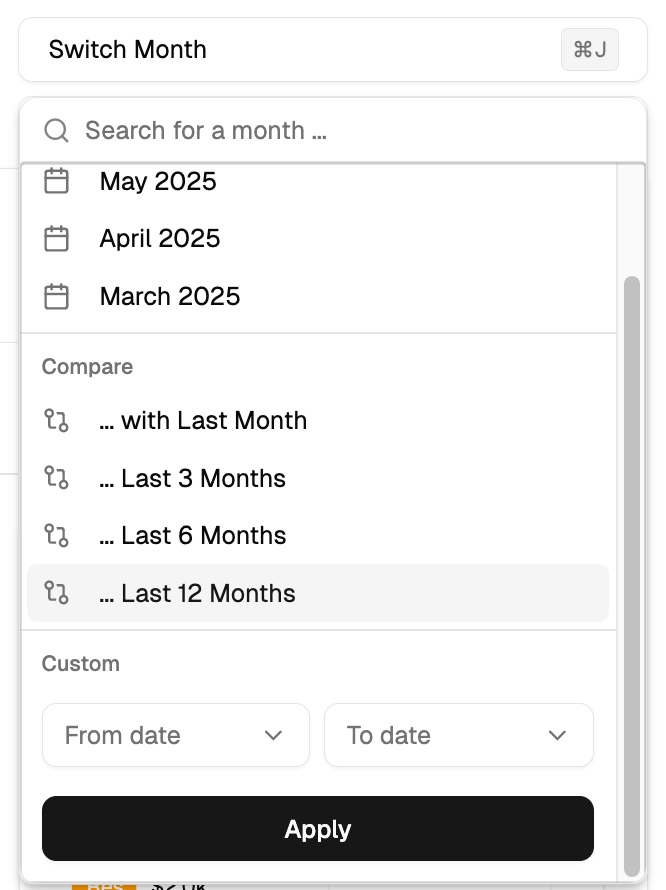The height and width of the screenshot is (890, 666).
Task: Click compare icon for Last 6 Months
Action: (x=57, y=536)
